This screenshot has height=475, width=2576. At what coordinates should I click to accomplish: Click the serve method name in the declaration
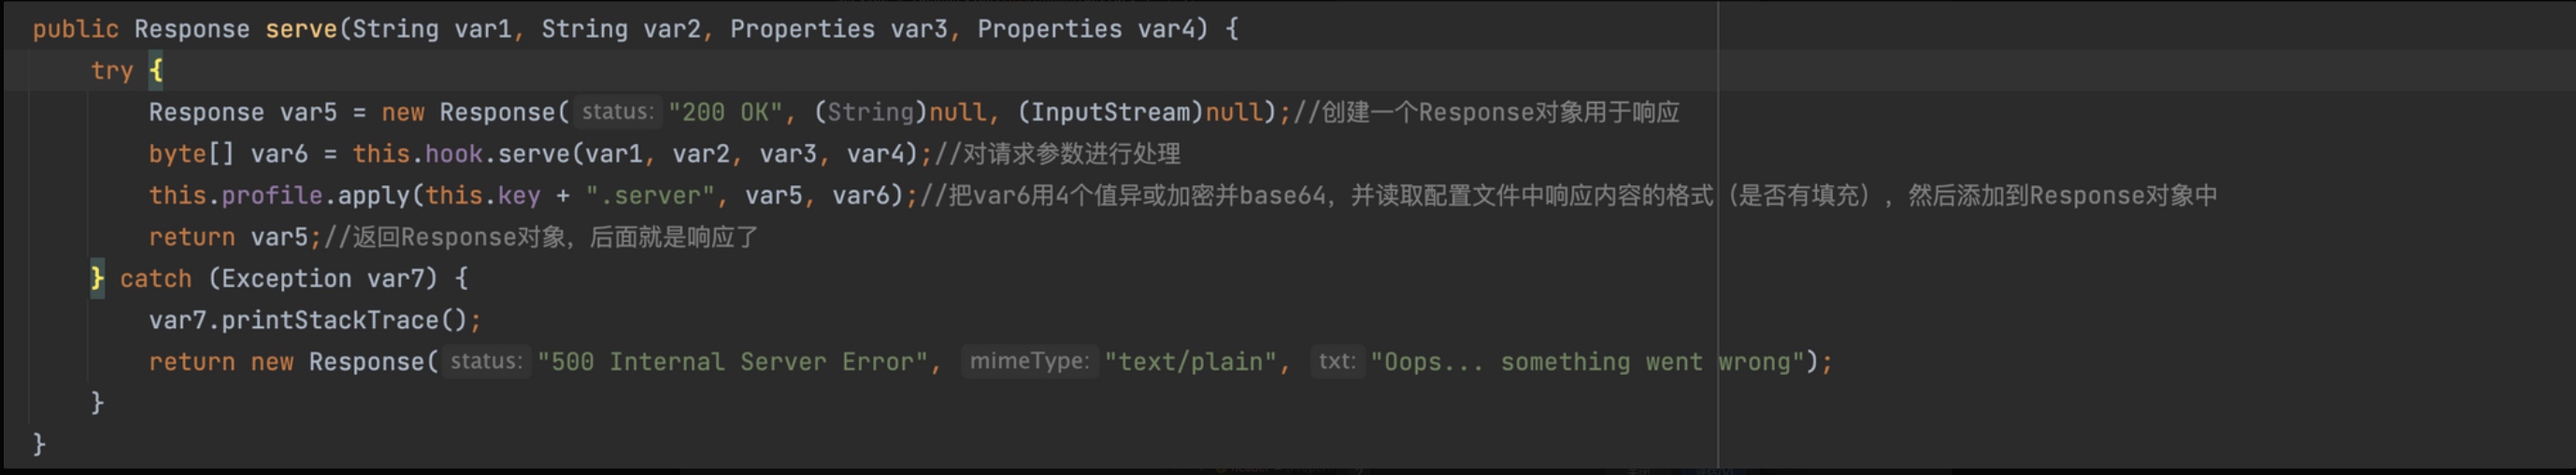coord(300,29)
